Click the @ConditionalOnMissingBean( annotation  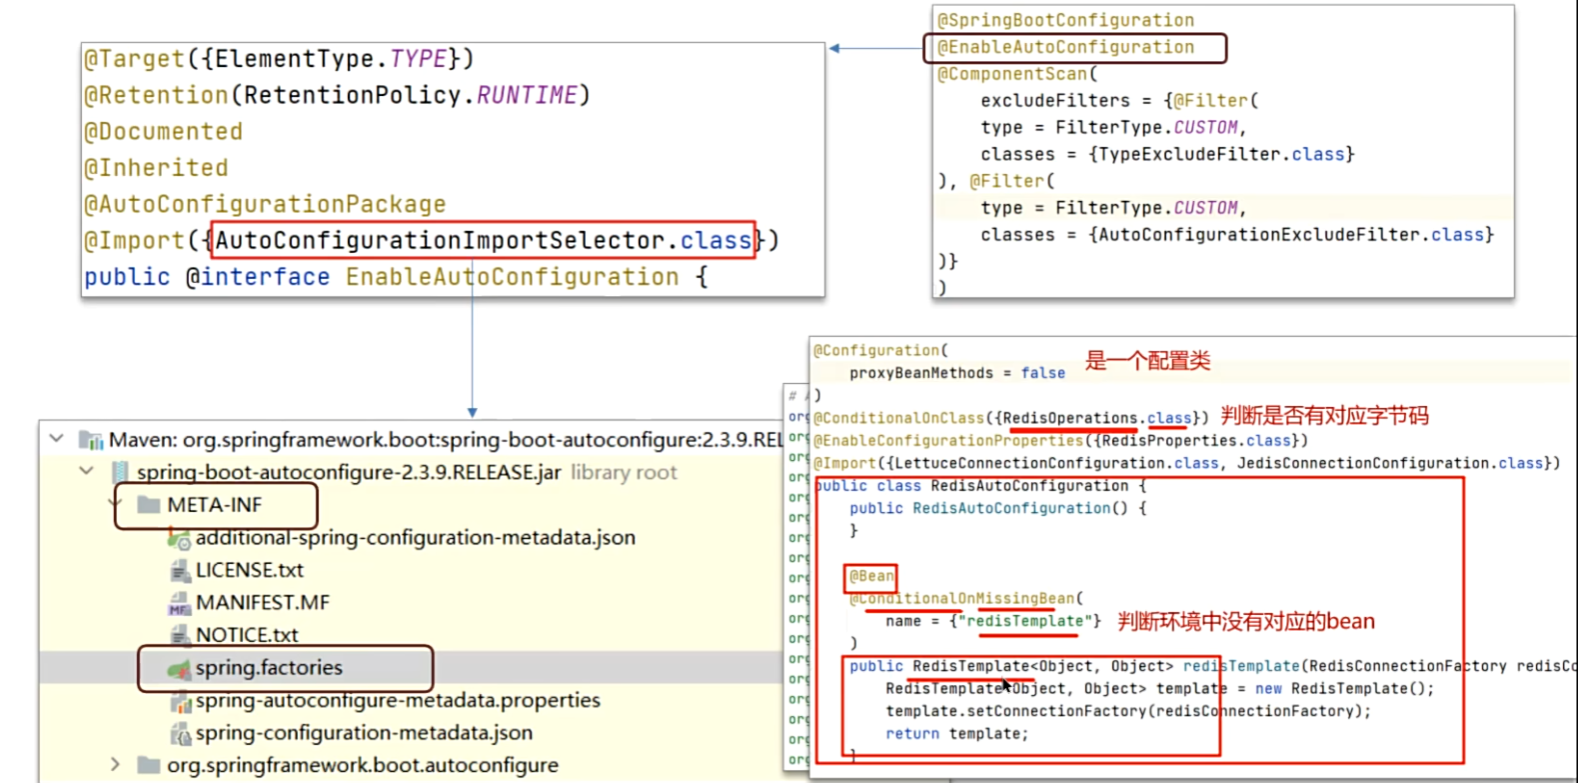(966, 598)
